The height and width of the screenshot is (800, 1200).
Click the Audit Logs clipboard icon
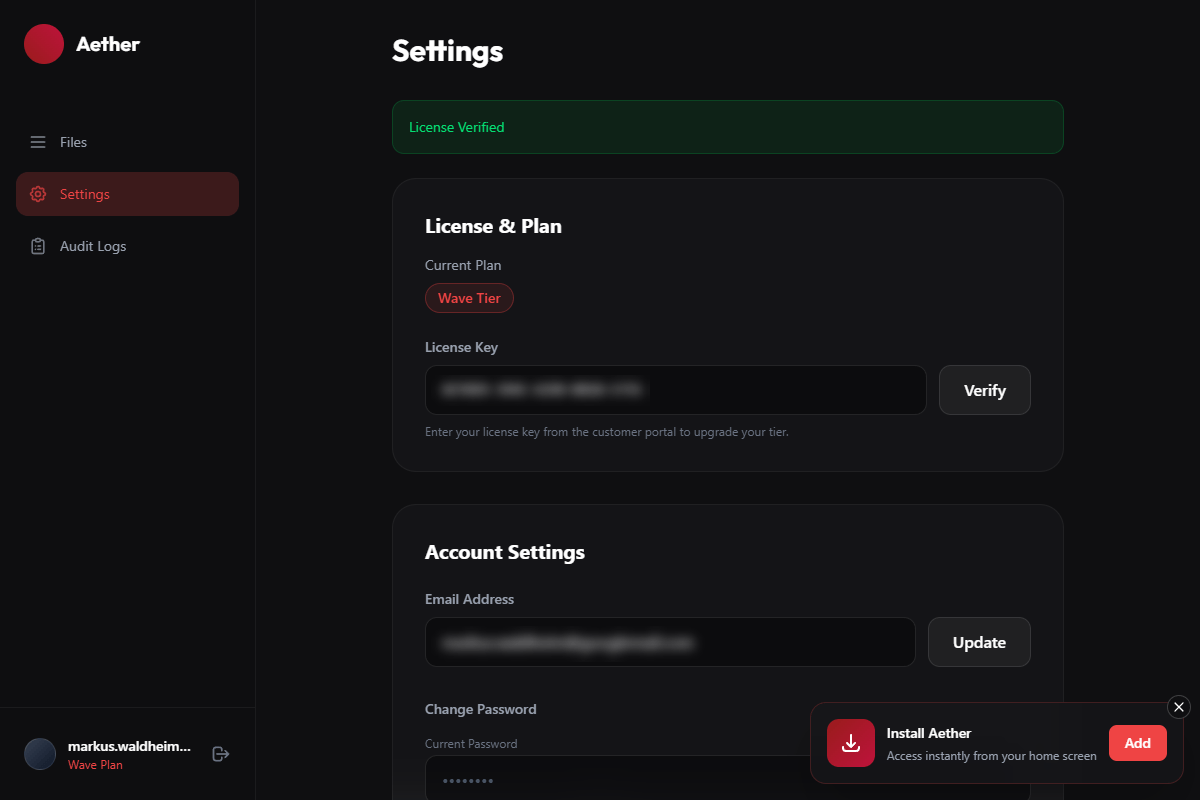point(38,246)
